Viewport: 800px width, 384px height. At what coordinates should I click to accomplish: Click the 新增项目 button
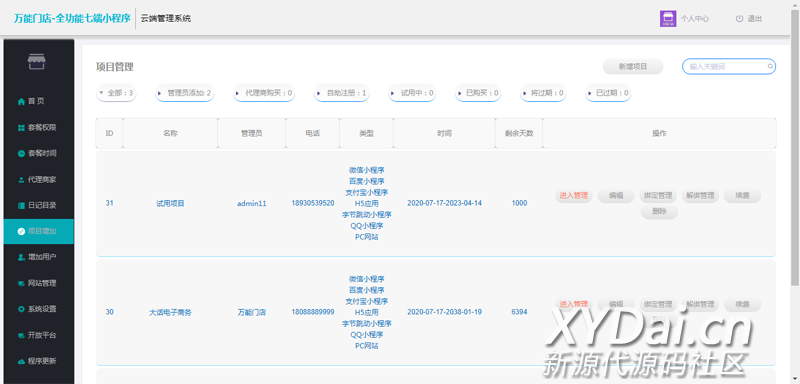point(633,67)
